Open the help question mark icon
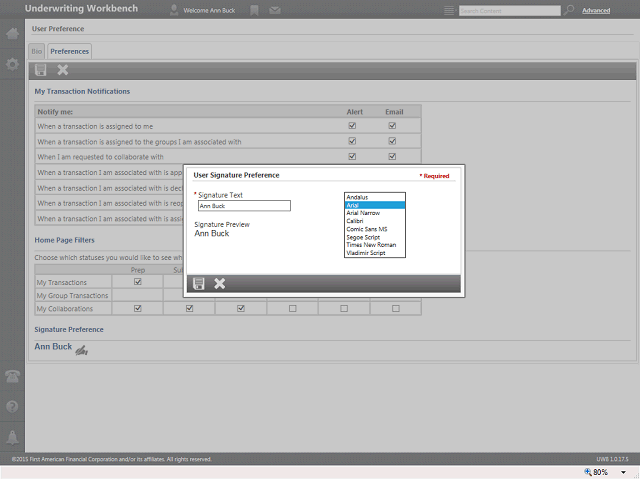 coord(12,407)
